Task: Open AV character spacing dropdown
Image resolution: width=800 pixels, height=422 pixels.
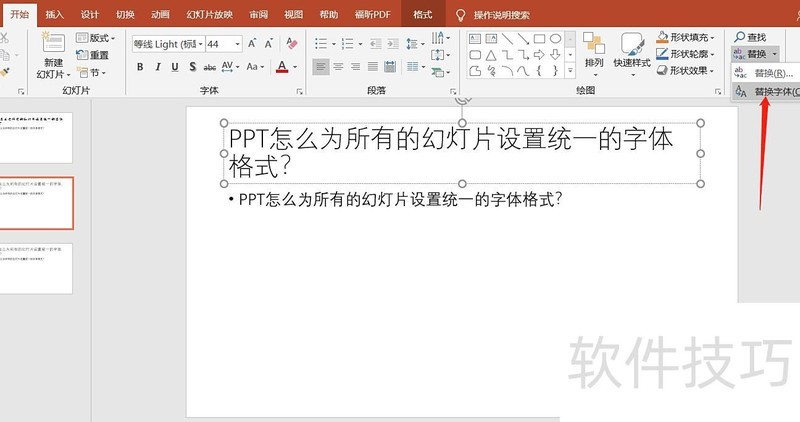Action: (230, 67)
